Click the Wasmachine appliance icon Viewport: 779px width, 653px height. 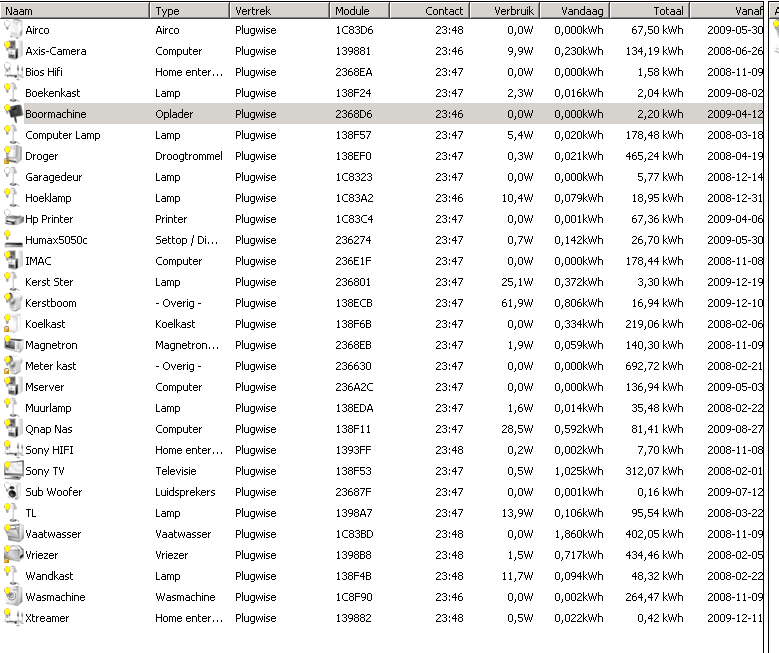pyautogui.click(x=12, y=597)
